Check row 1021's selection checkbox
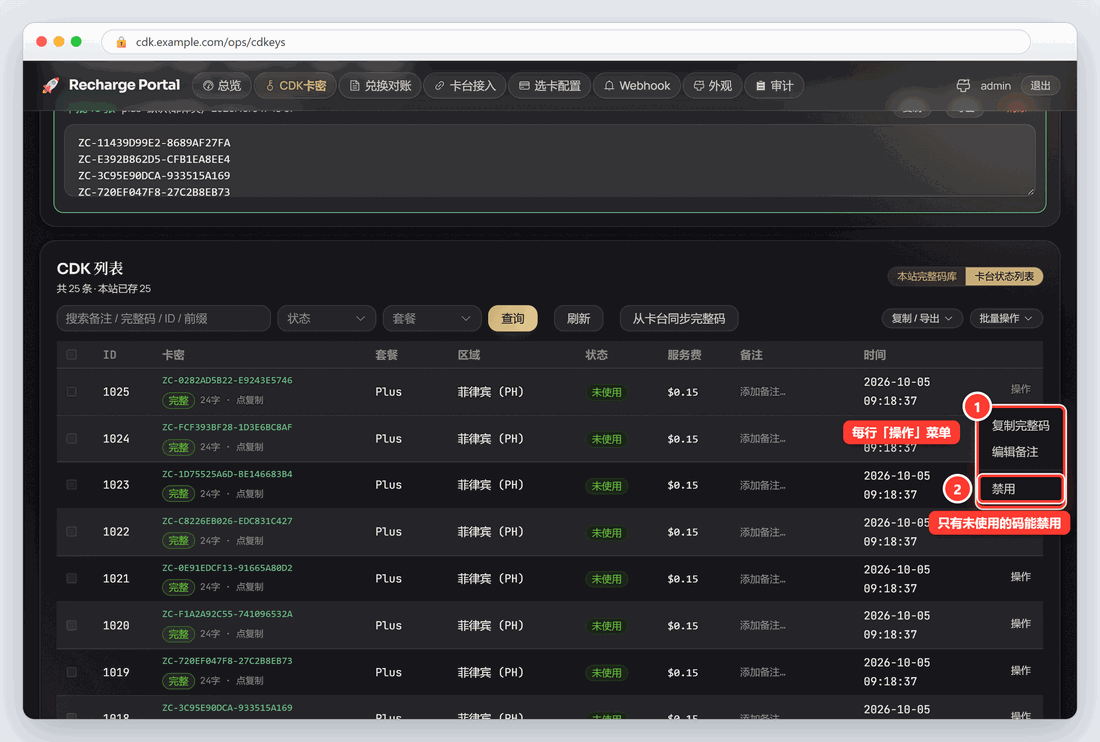The height and width of the screenshot is (742, 1100). pos(72,579)
